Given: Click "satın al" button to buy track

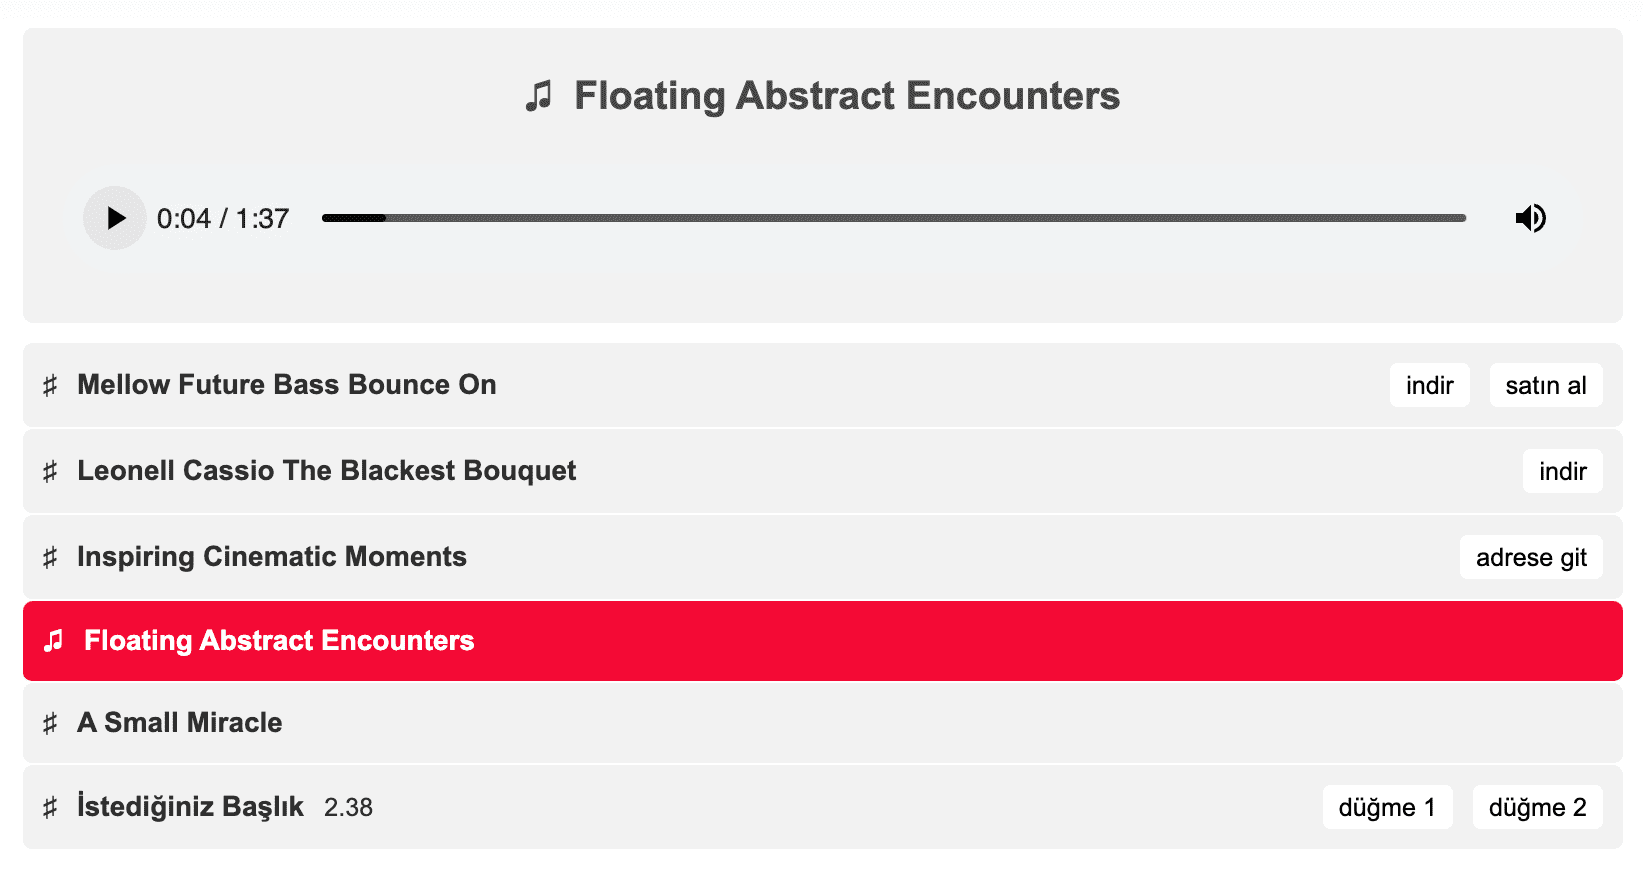Looking at the screenshot, I should pyautogui.click(x=1545, y=386).
